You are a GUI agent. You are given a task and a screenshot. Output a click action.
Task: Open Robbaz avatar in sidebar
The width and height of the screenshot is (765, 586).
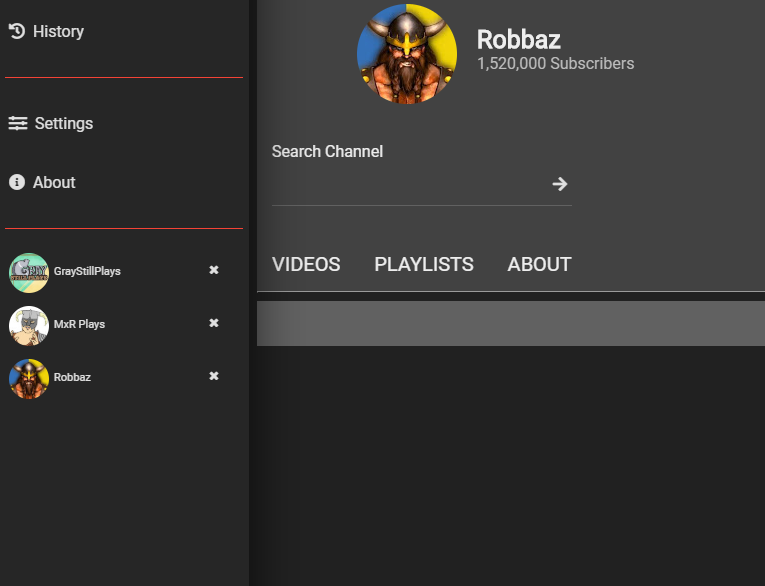click(x=29, y=379)
